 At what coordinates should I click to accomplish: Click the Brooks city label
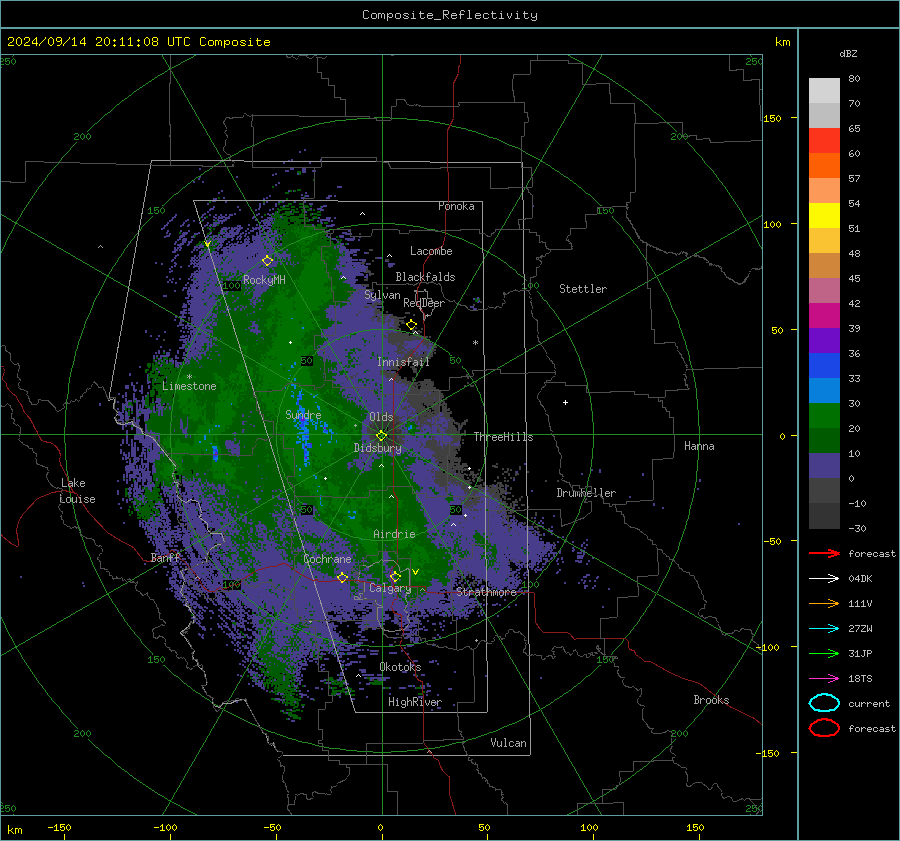[x=711, y=700]
